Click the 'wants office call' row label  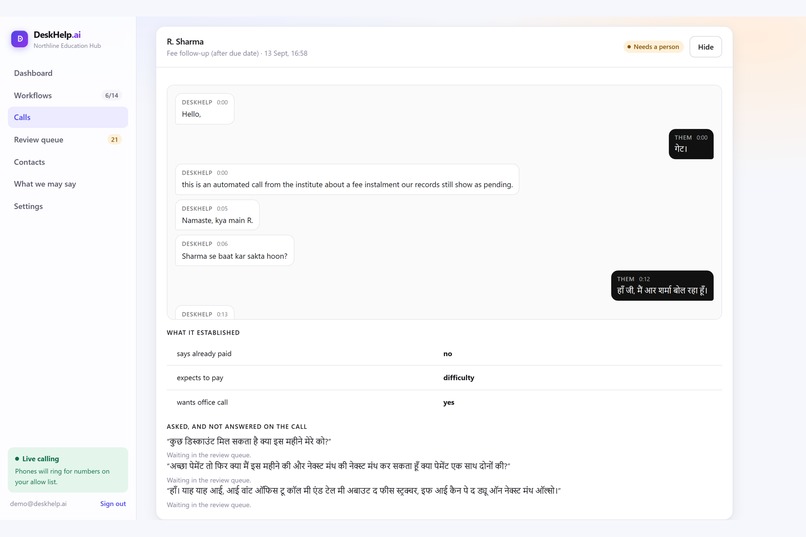pos(202,402)
